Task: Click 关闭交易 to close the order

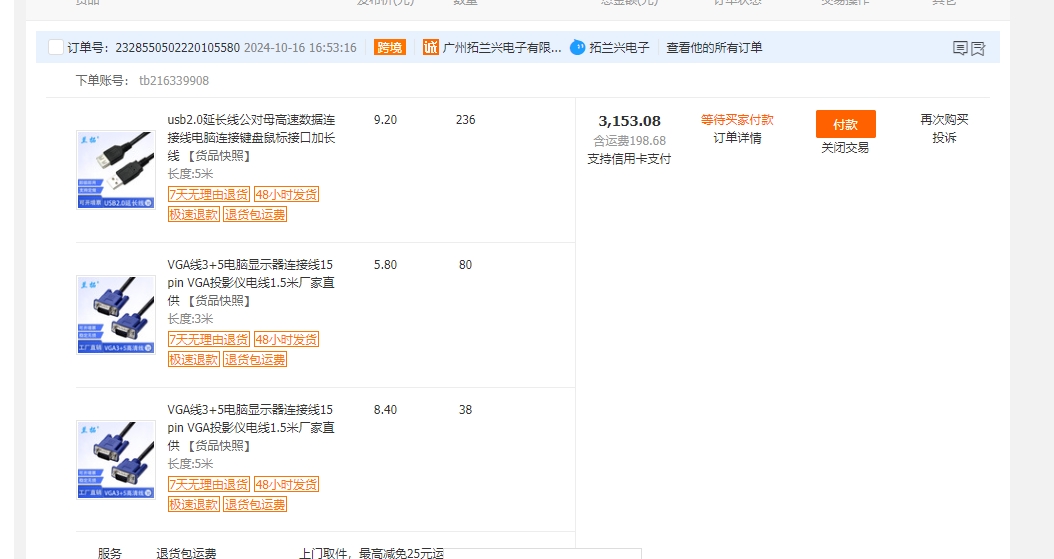Action: coord(845,147)
